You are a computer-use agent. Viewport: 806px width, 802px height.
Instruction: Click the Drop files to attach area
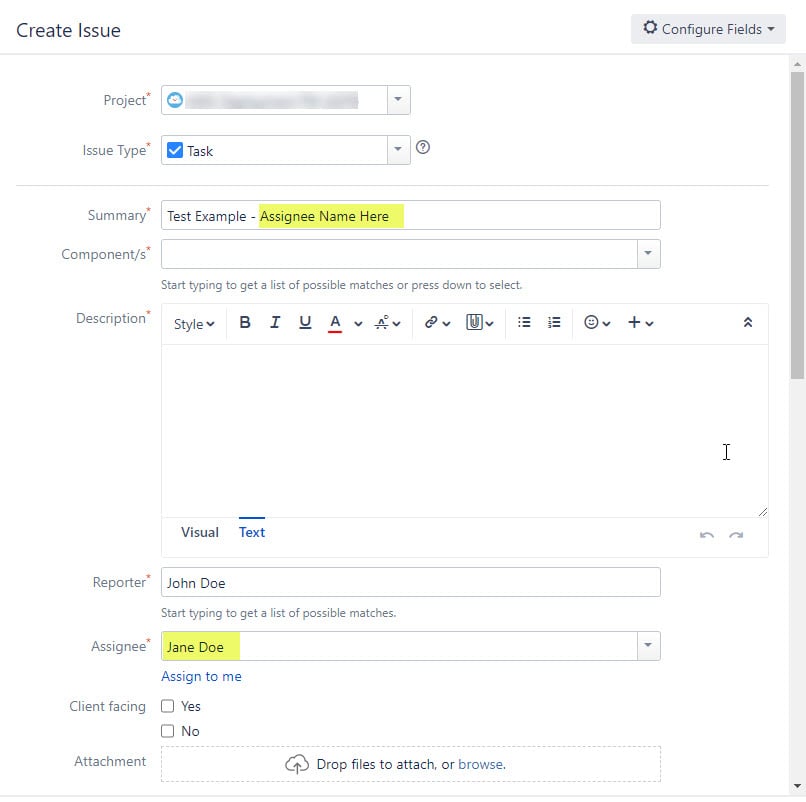pyautogui.click(x=410, y=764)
